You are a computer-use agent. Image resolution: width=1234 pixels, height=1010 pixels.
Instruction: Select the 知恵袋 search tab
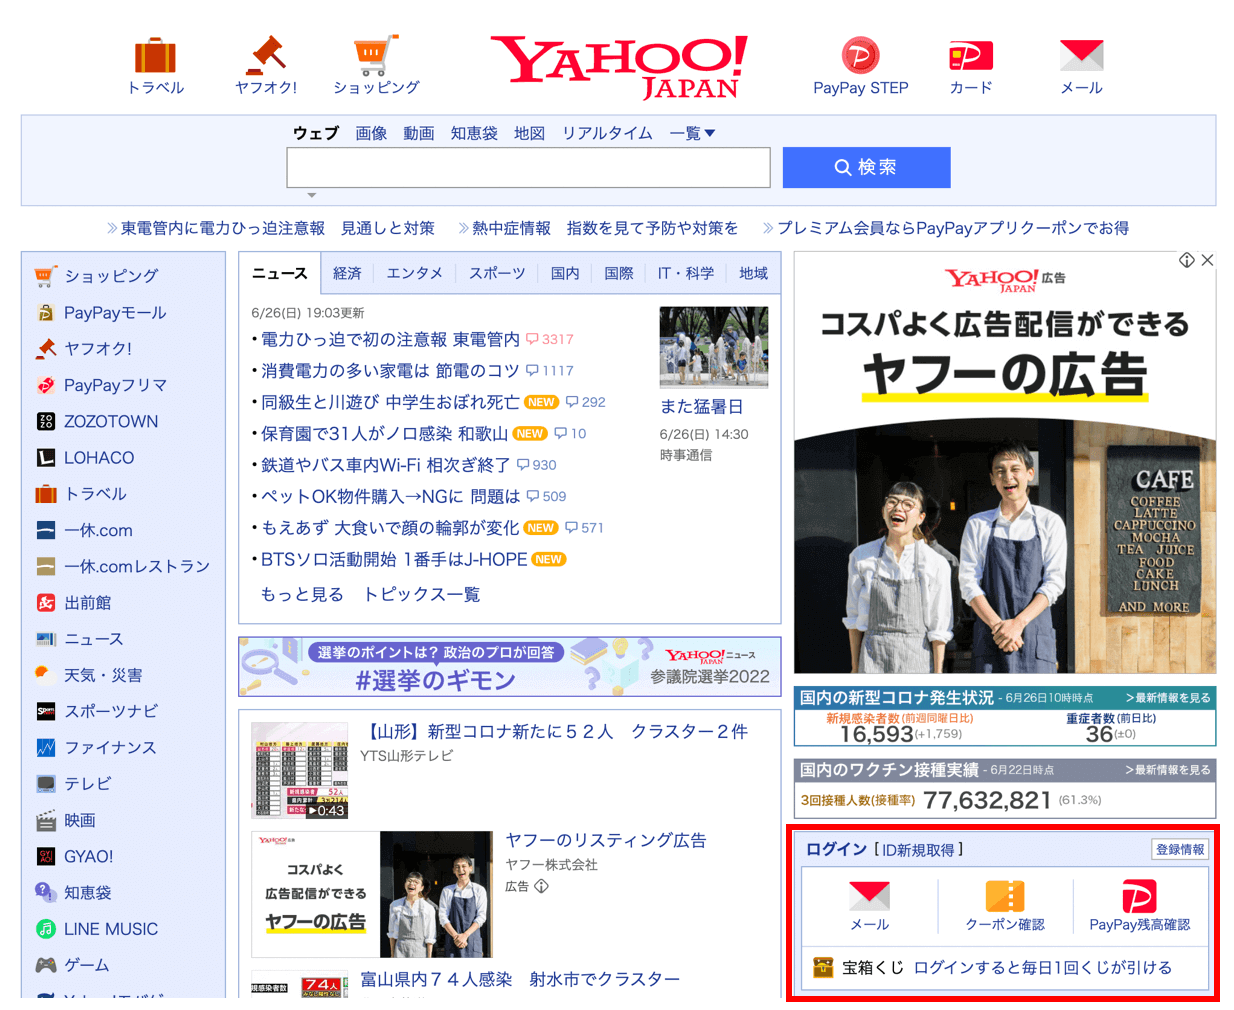click(x=474, y=133)
